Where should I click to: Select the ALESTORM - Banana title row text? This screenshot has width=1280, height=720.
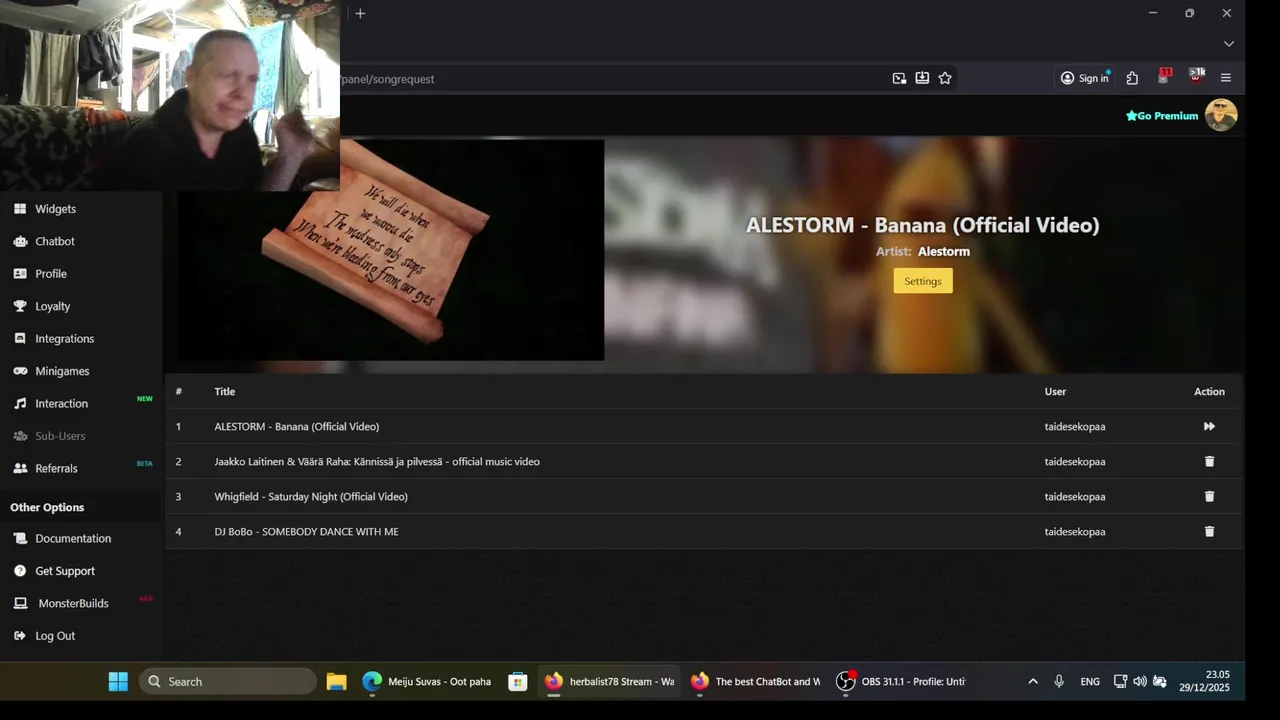click(x=297, y=426)
